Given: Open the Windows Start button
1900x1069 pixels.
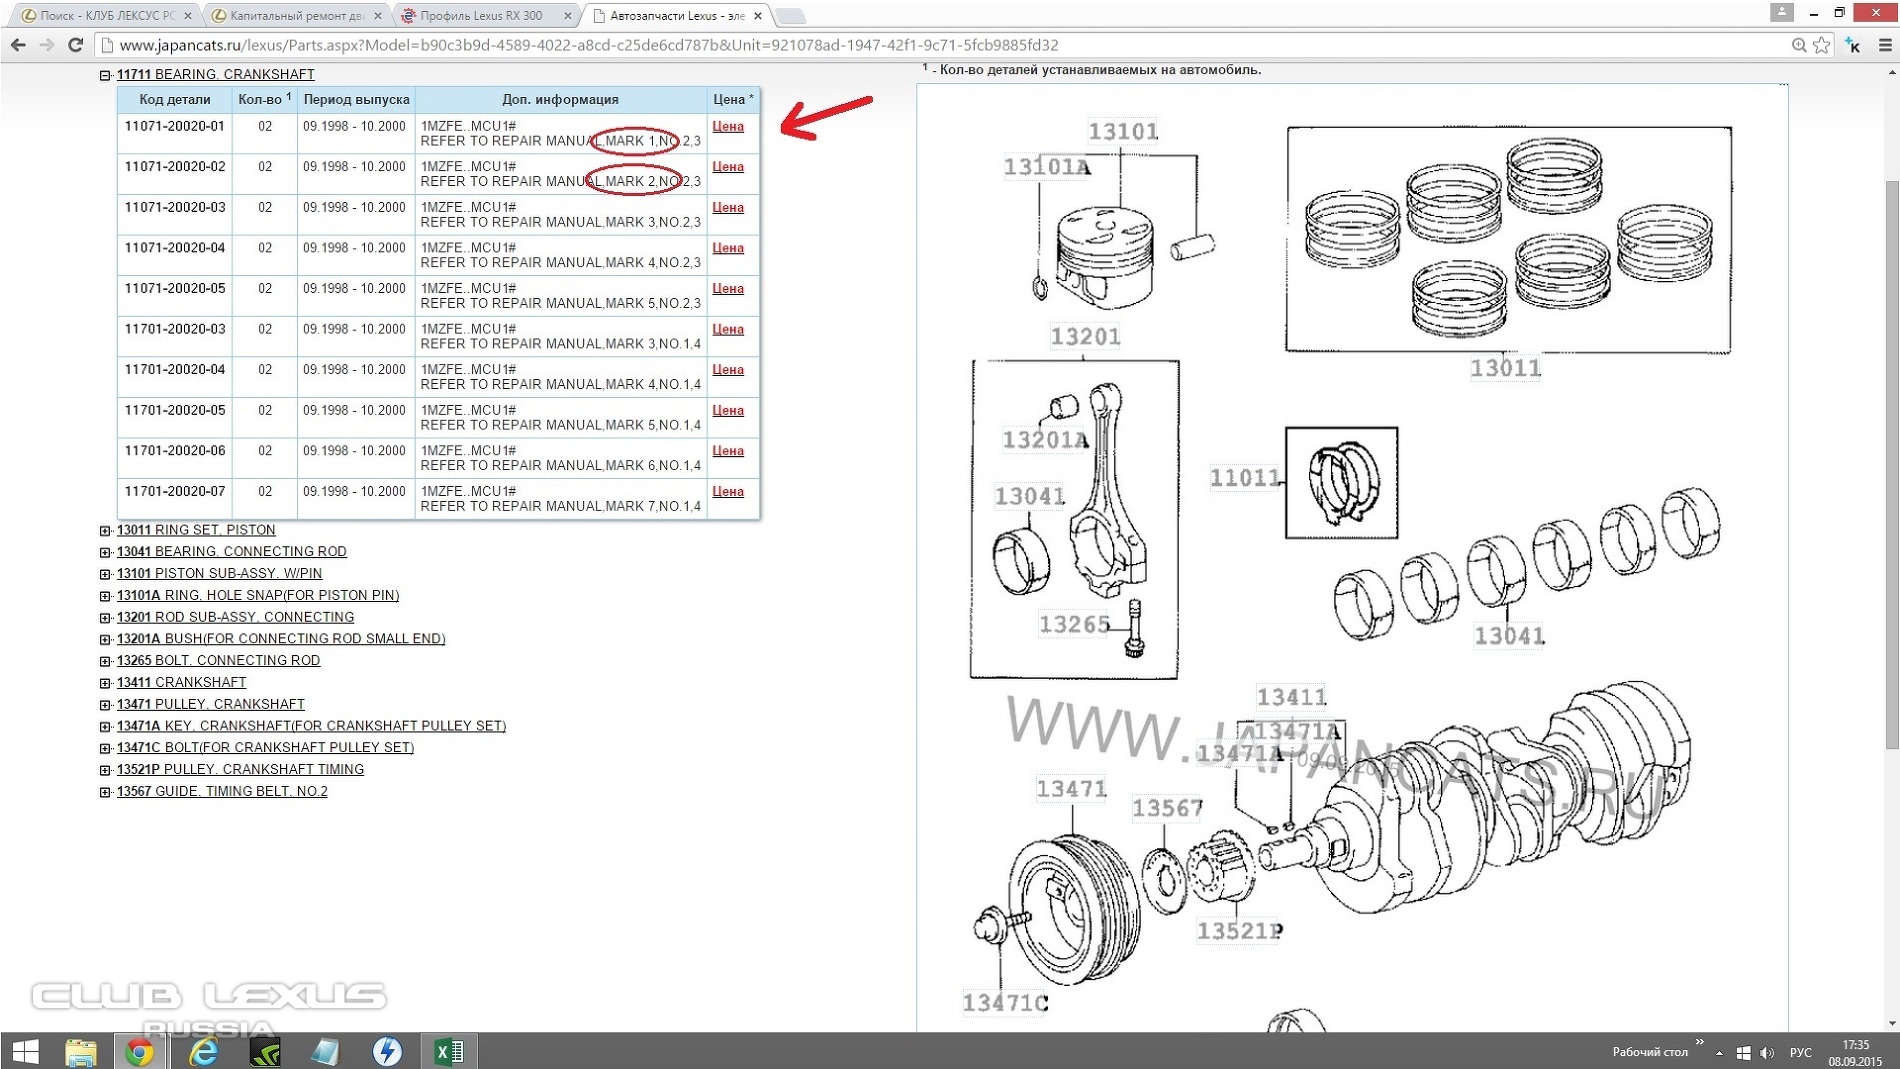Looking at the screenshot, I should [26, 1051].
